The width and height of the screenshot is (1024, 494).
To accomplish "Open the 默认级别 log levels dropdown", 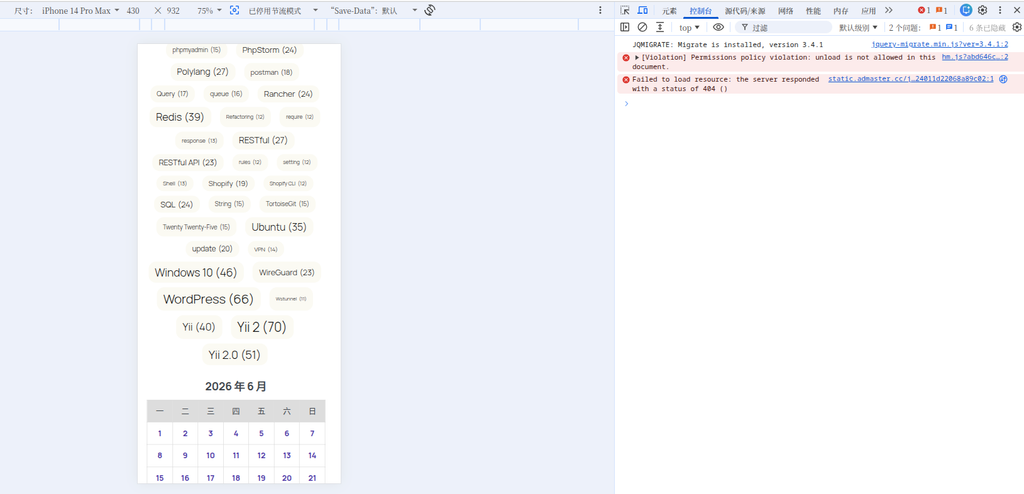I will coord(858,27).
